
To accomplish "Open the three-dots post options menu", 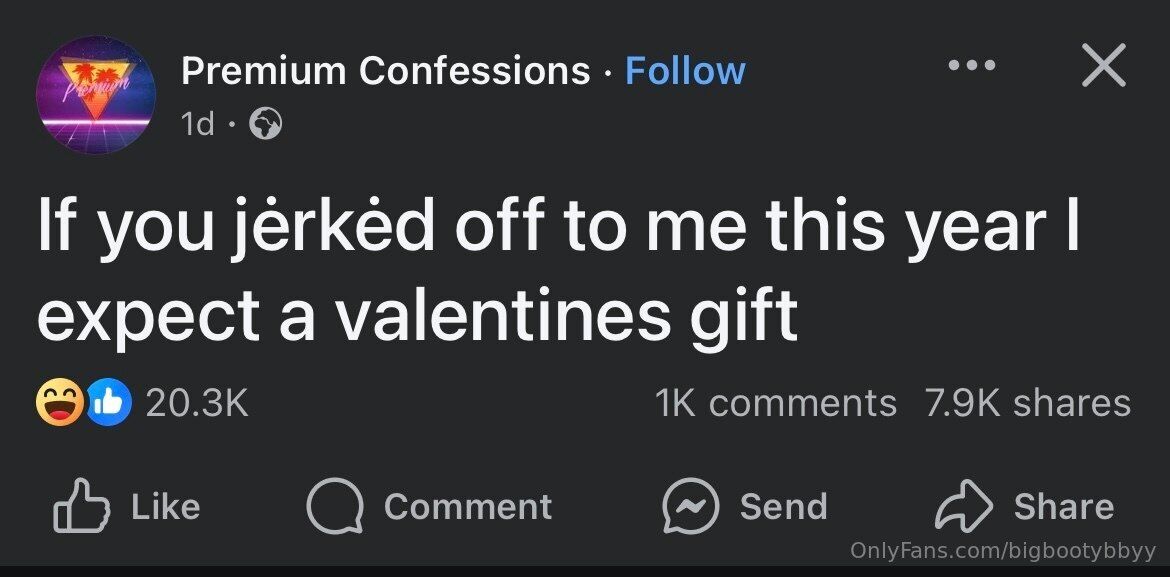I will click(x=972, y=66).
